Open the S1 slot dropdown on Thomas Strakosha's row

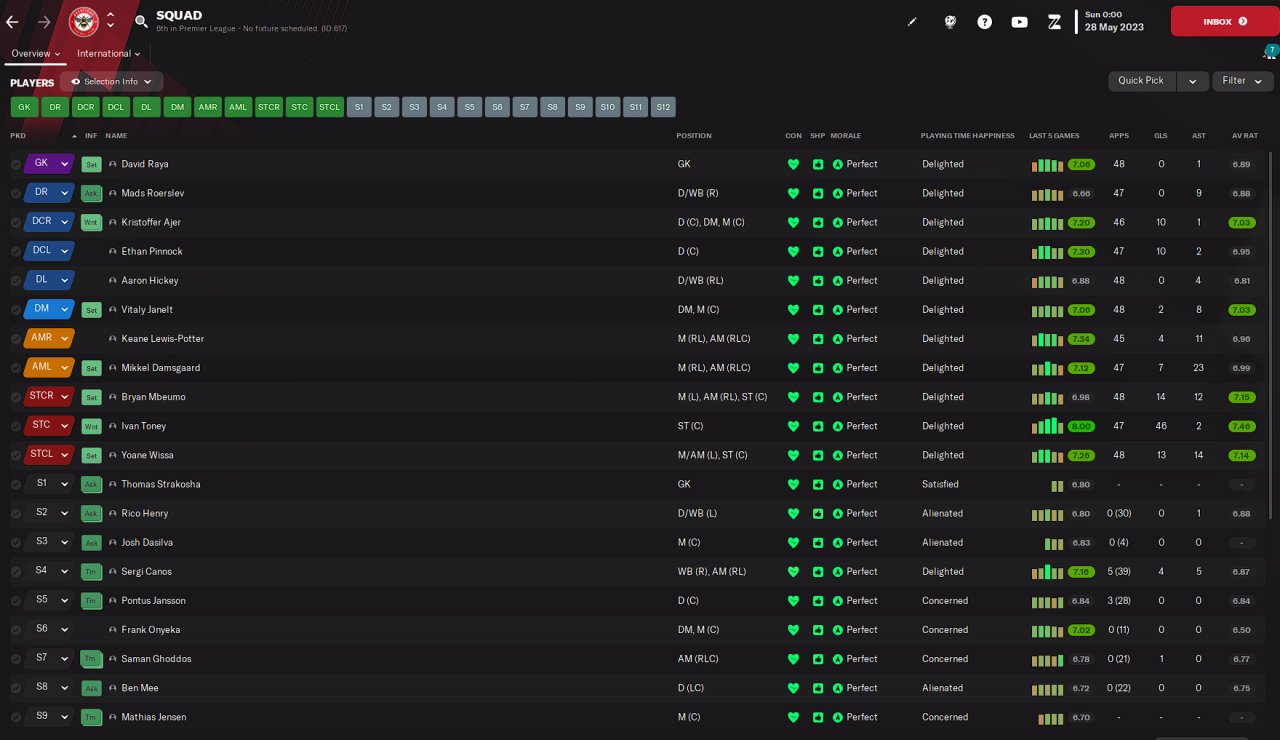pos(49,483)
